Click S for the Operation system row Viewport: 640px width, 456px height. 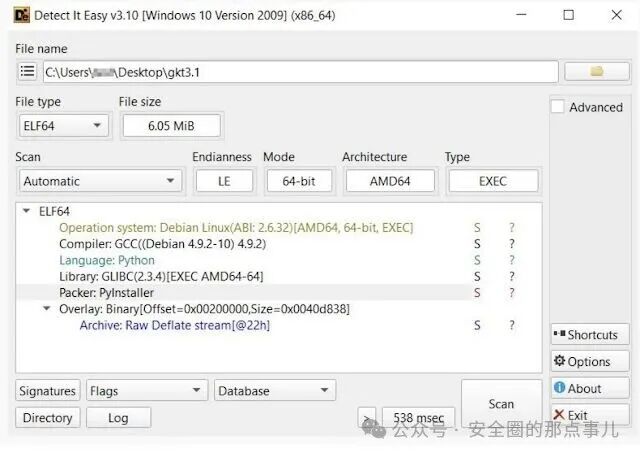pyautogui.click(x=477, y=227)
